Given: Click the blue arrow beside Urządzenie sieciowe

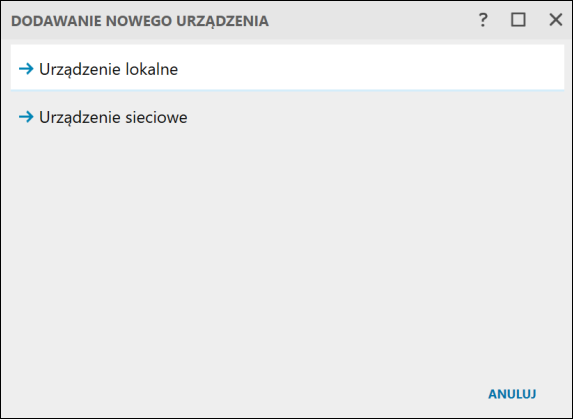Looking at the screenshot, I should point(26,117).
